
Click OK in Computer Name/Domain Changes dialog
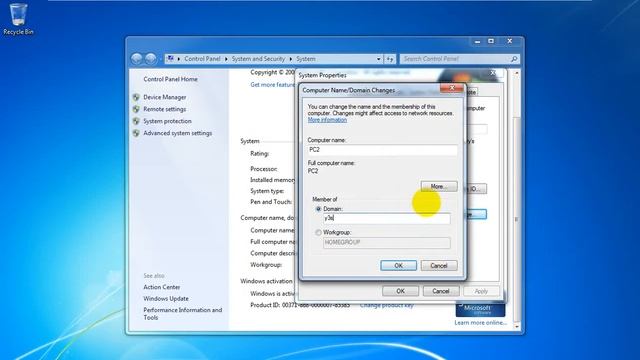click(x=398, y=266)
